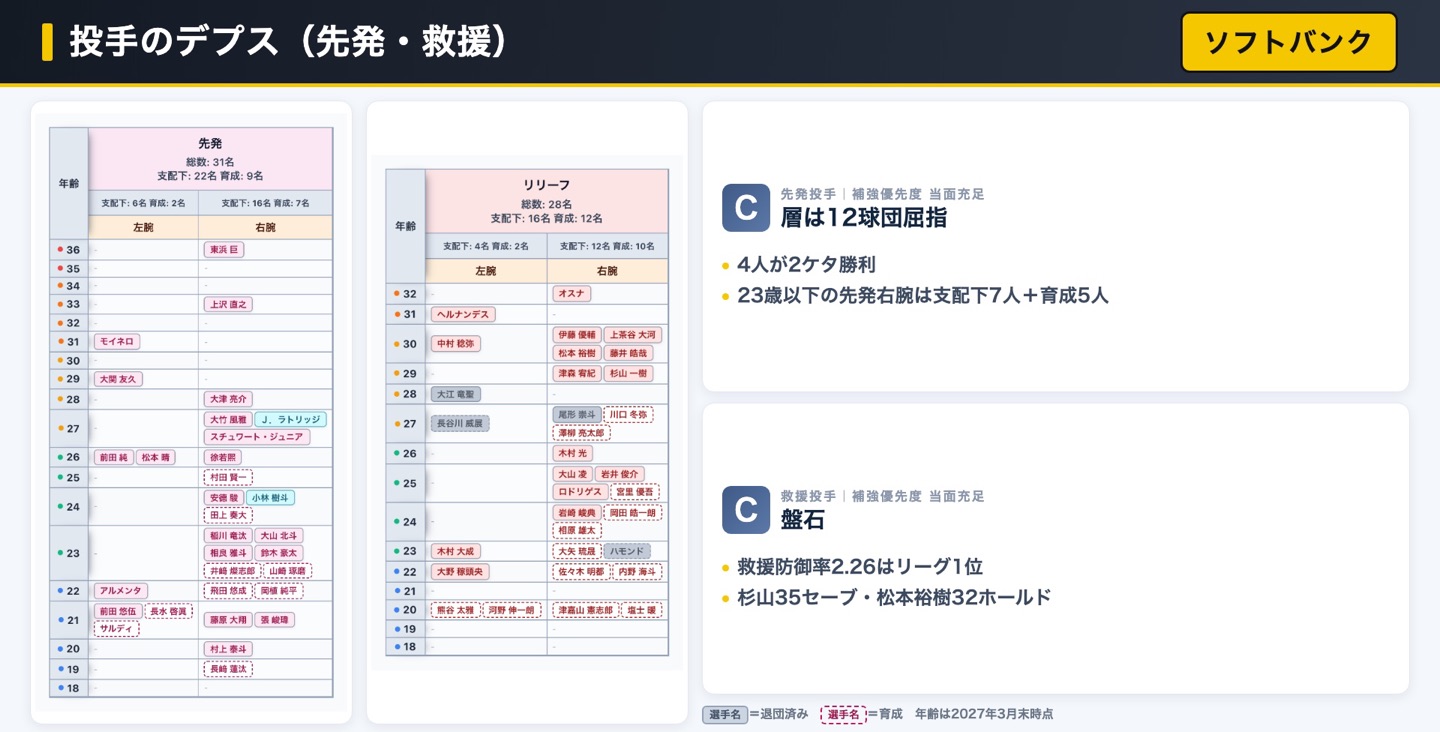Select the 木村 大成 reliever chip
This screenshot has height=732, width=1440.
pyautogui.click(x=456, y=551)
